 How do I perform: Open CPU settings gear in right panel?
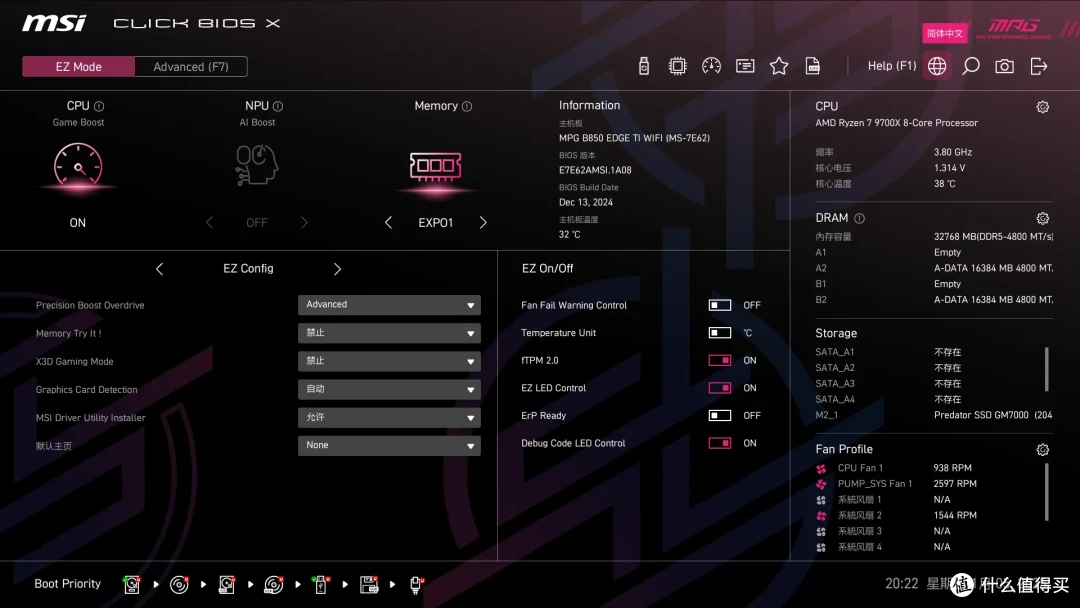(1043, 107)
